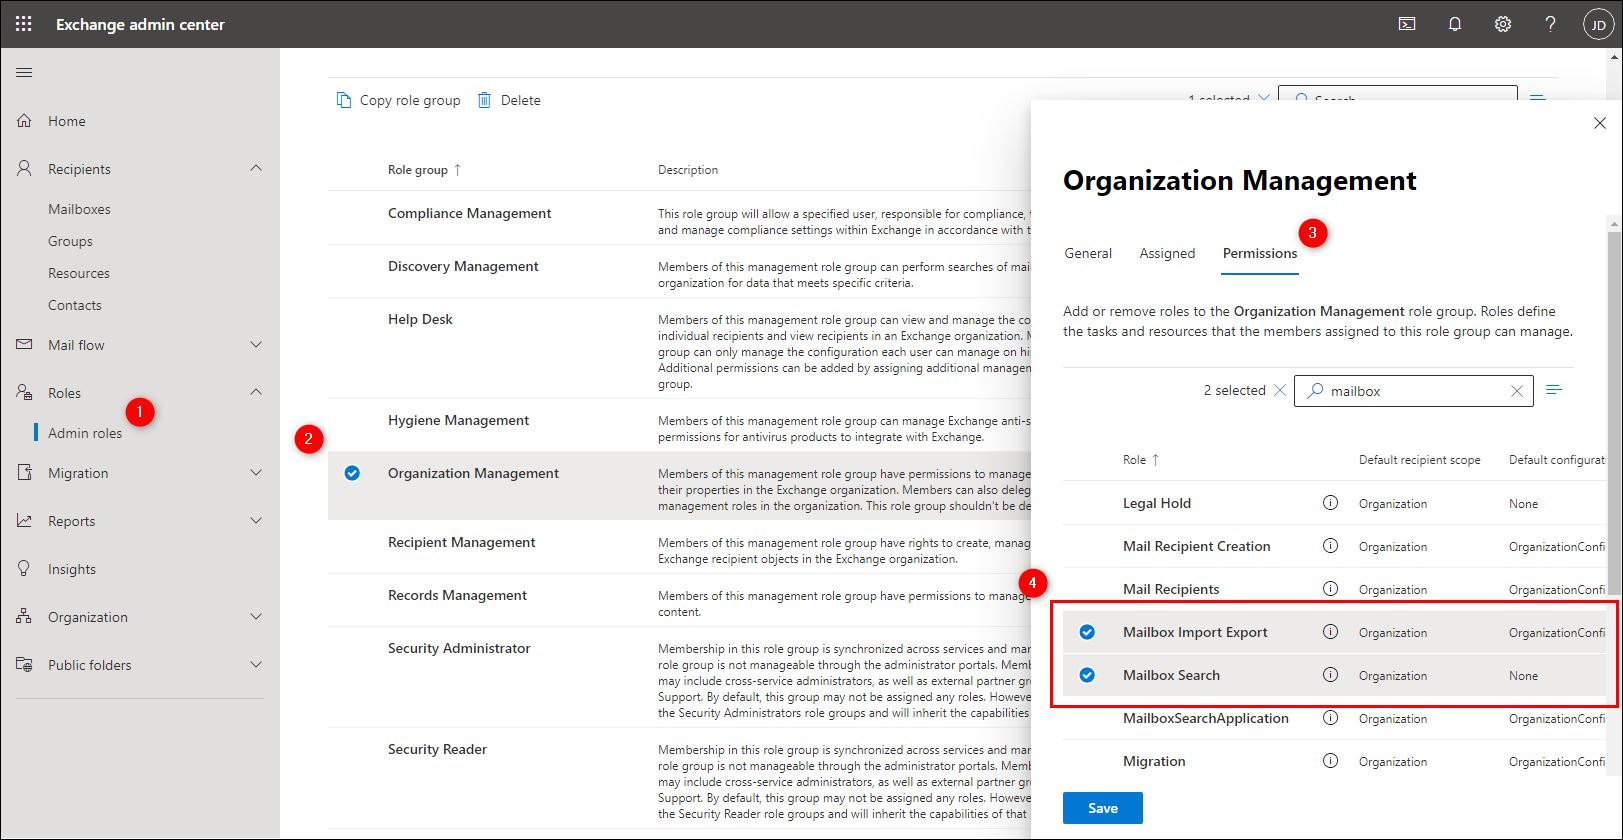This screenshot has width=1623, height=840.
Task: Open Mailboxes in the sidebar
Action: tap(79, 209)
